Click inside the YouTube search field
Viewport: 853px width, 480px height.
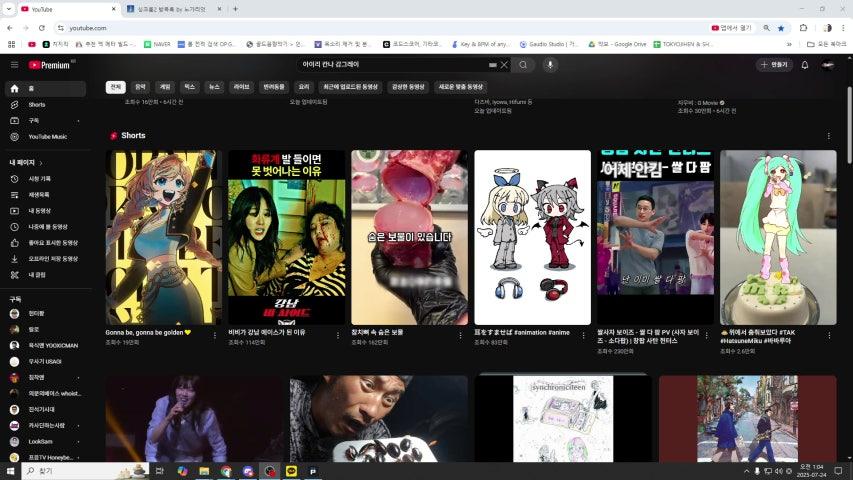tap(392, 65)
